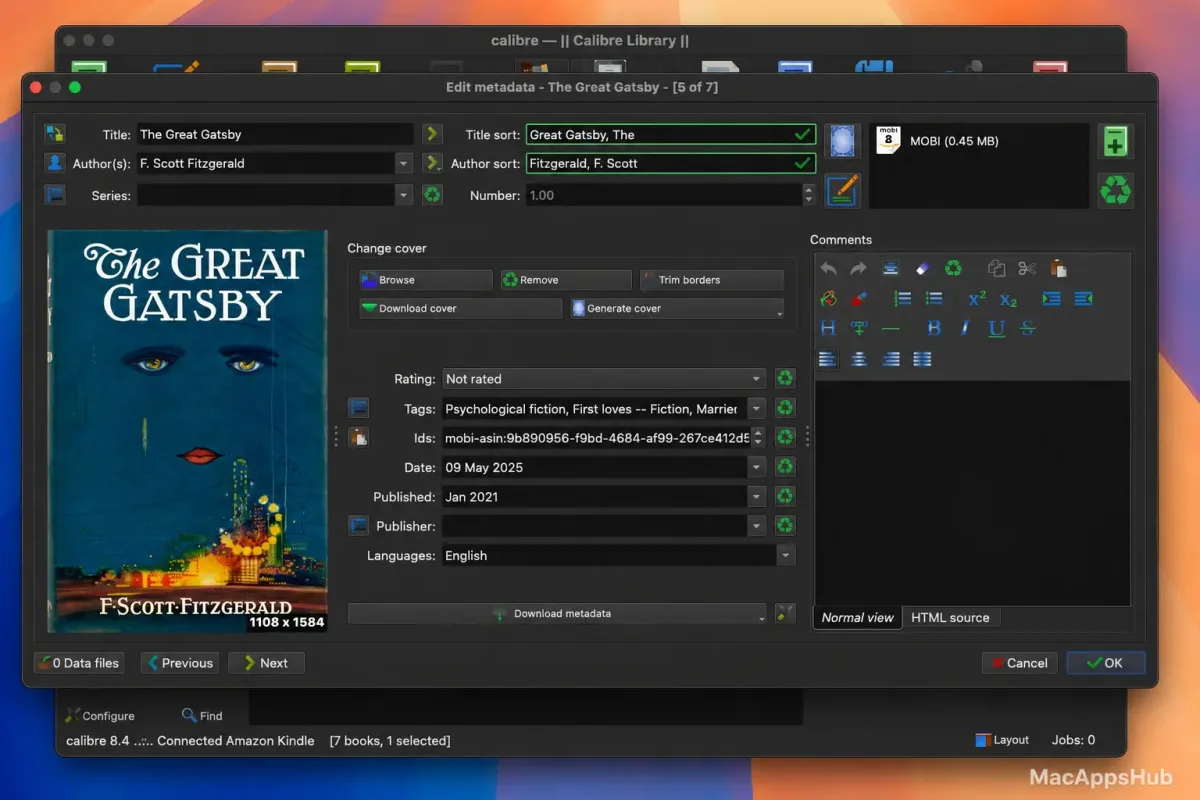Increase indentation in comments
The width and height of the screenshot is (1200, 800).
1051,298
